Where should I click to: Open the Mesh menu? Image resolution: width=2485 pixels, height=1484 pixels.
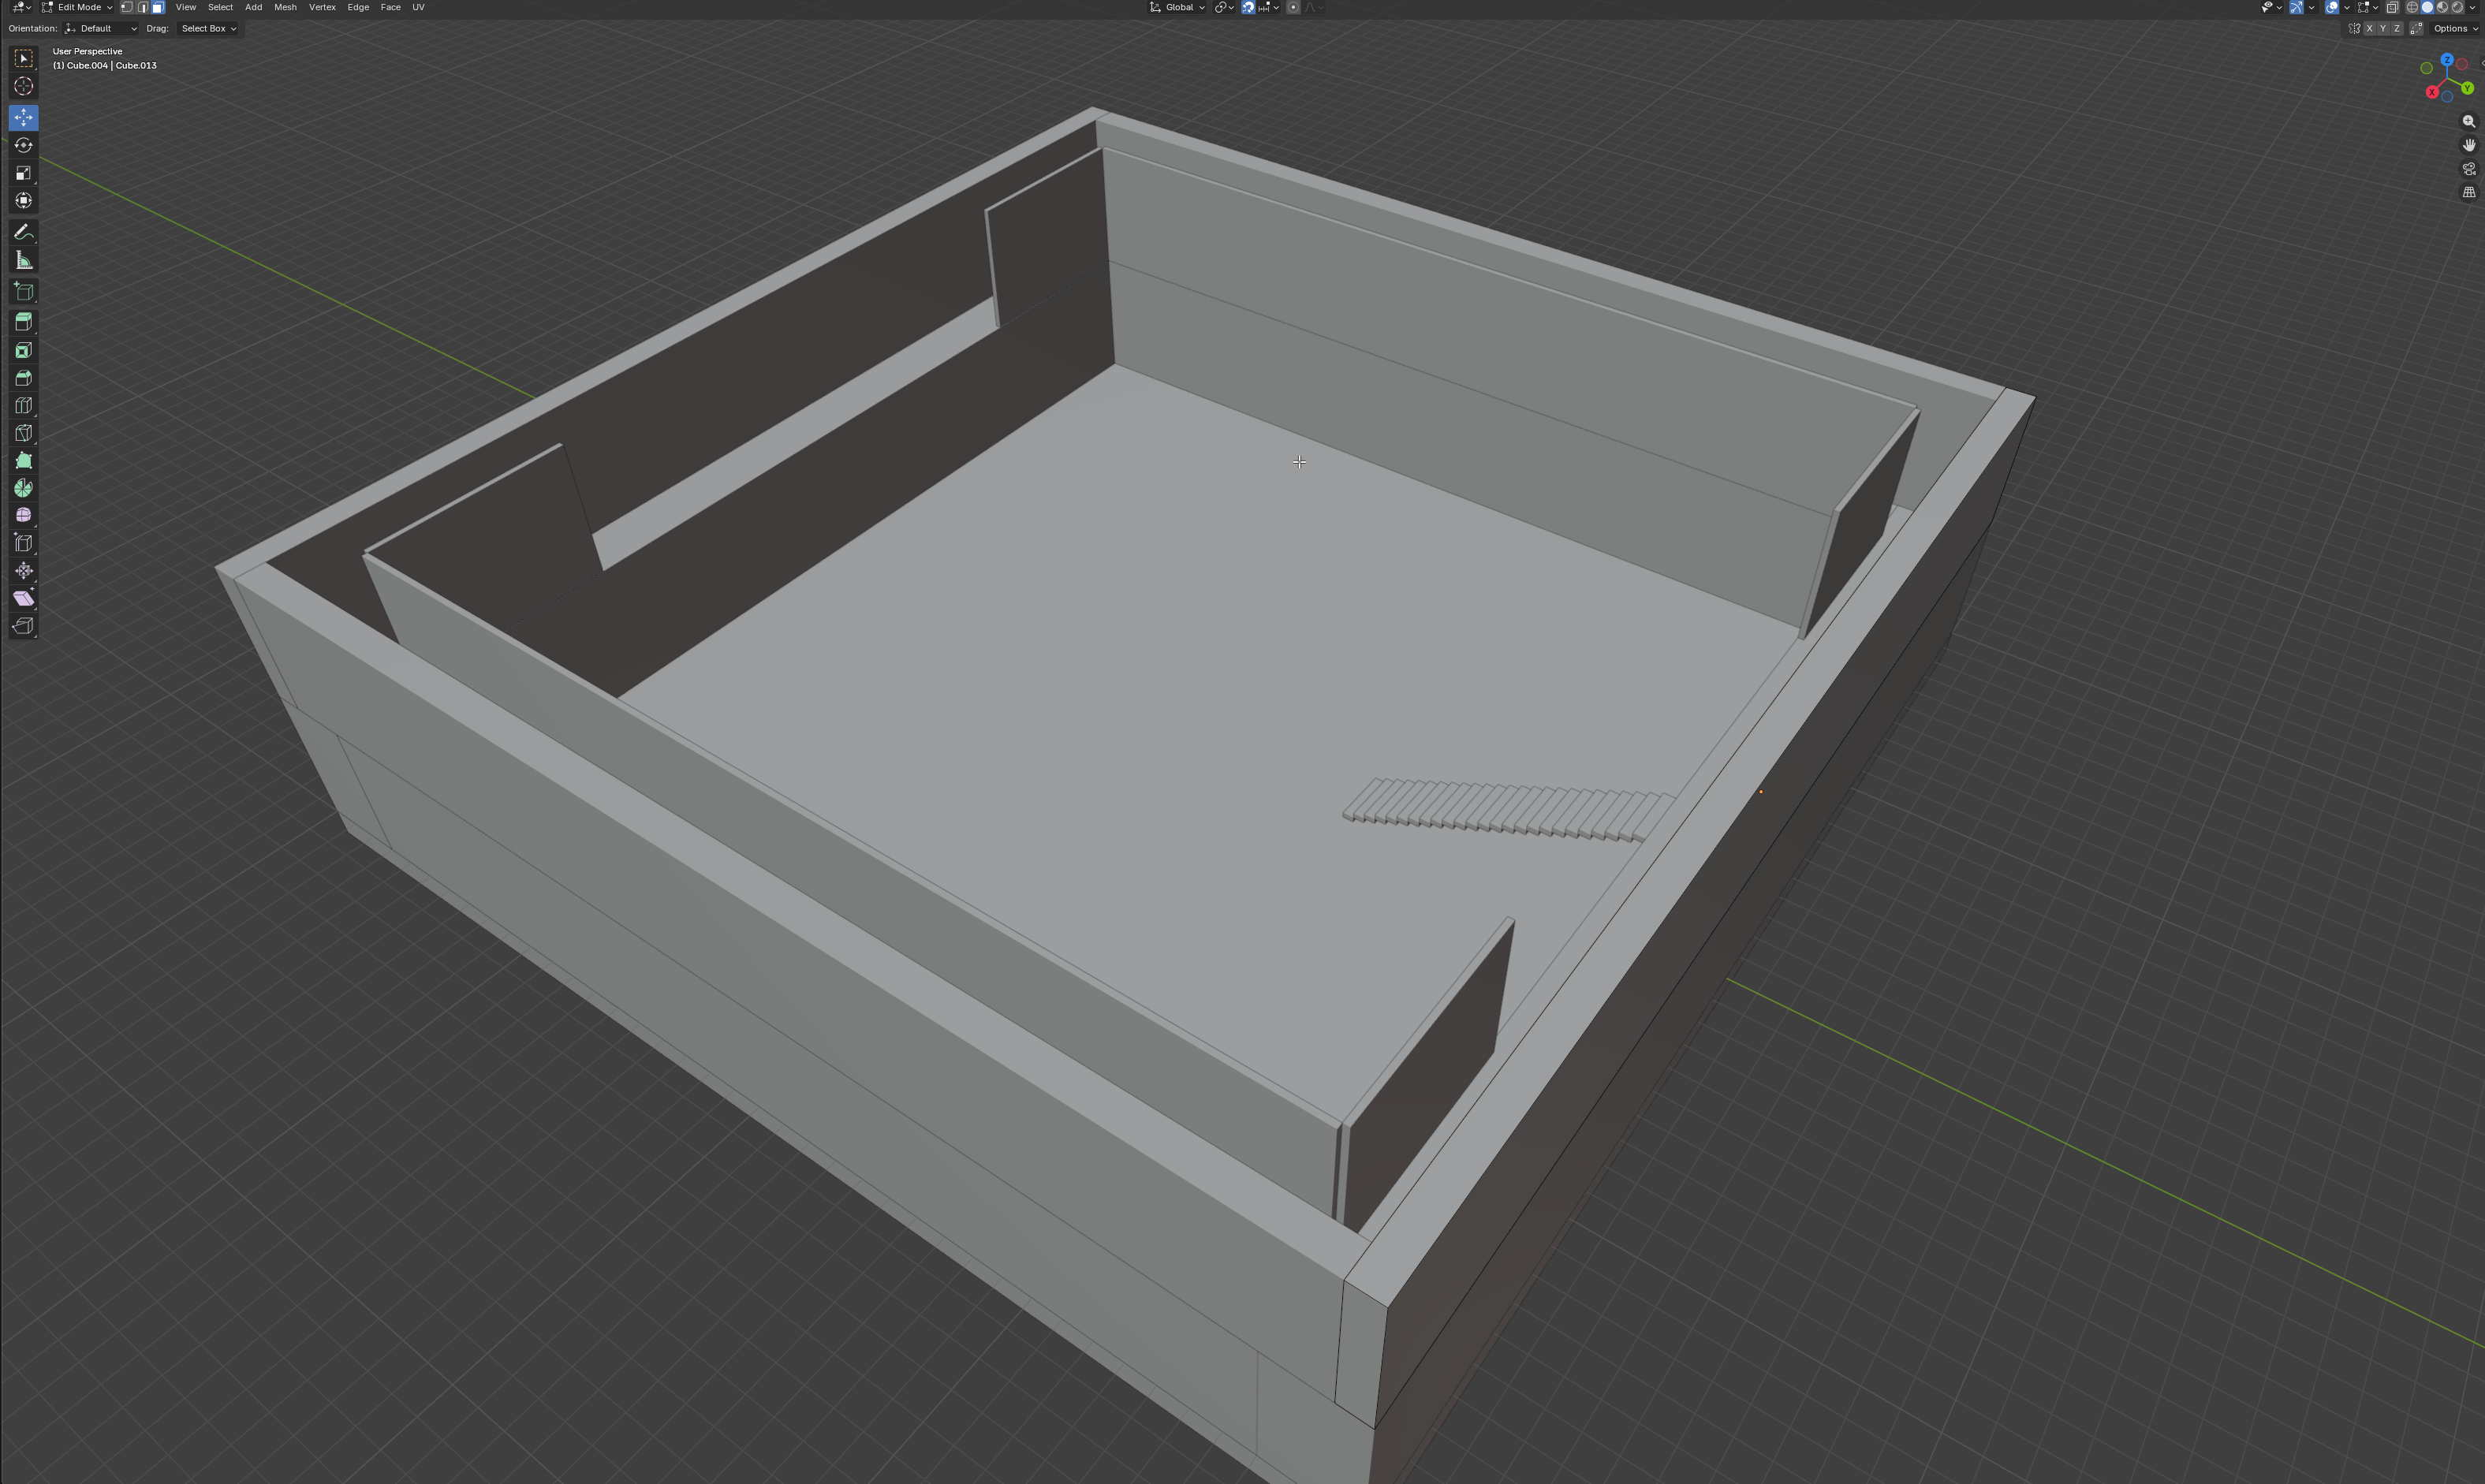pyautogui.click(x=285, y=7)
